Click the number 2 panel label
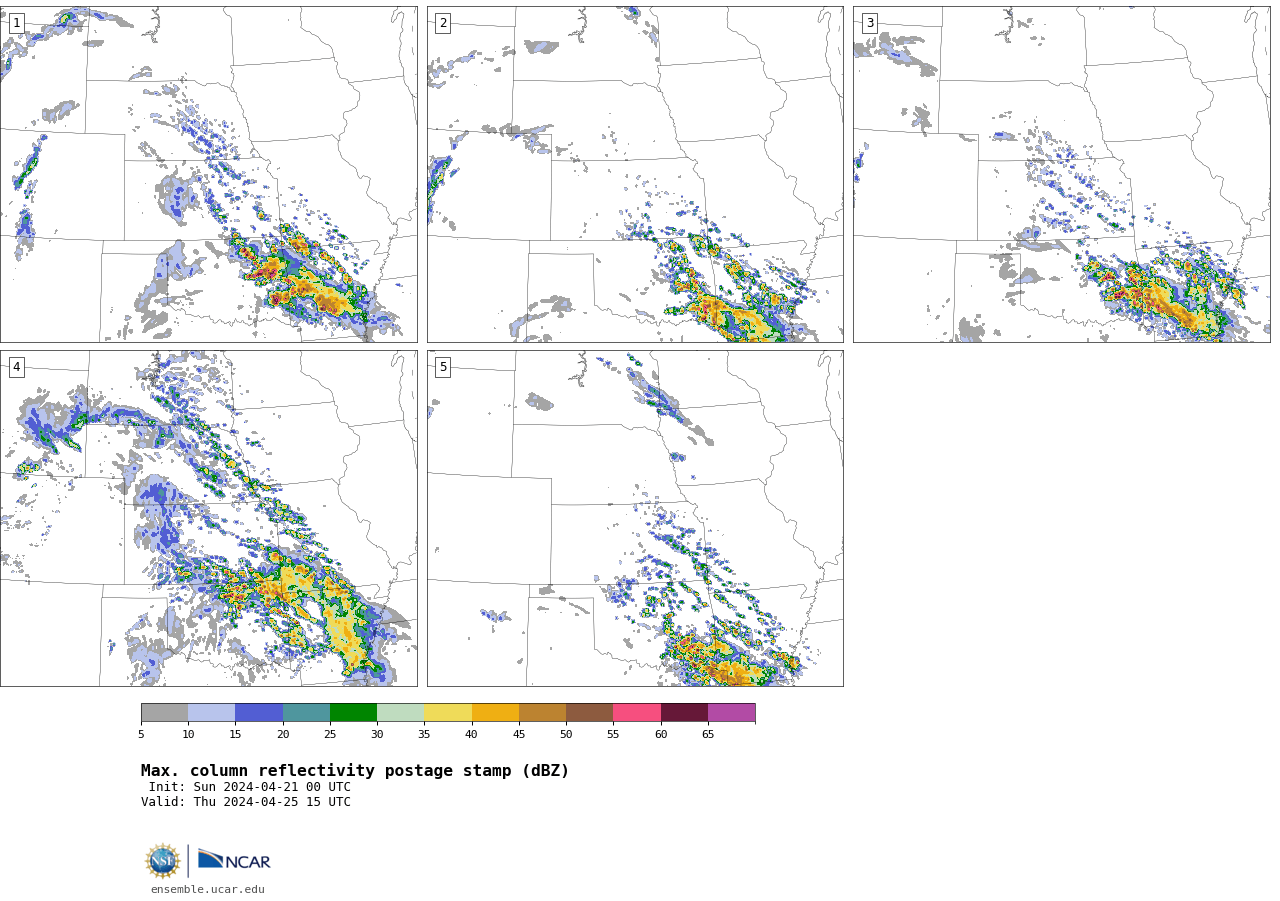1280x901 pixels. tap(443, 23)
